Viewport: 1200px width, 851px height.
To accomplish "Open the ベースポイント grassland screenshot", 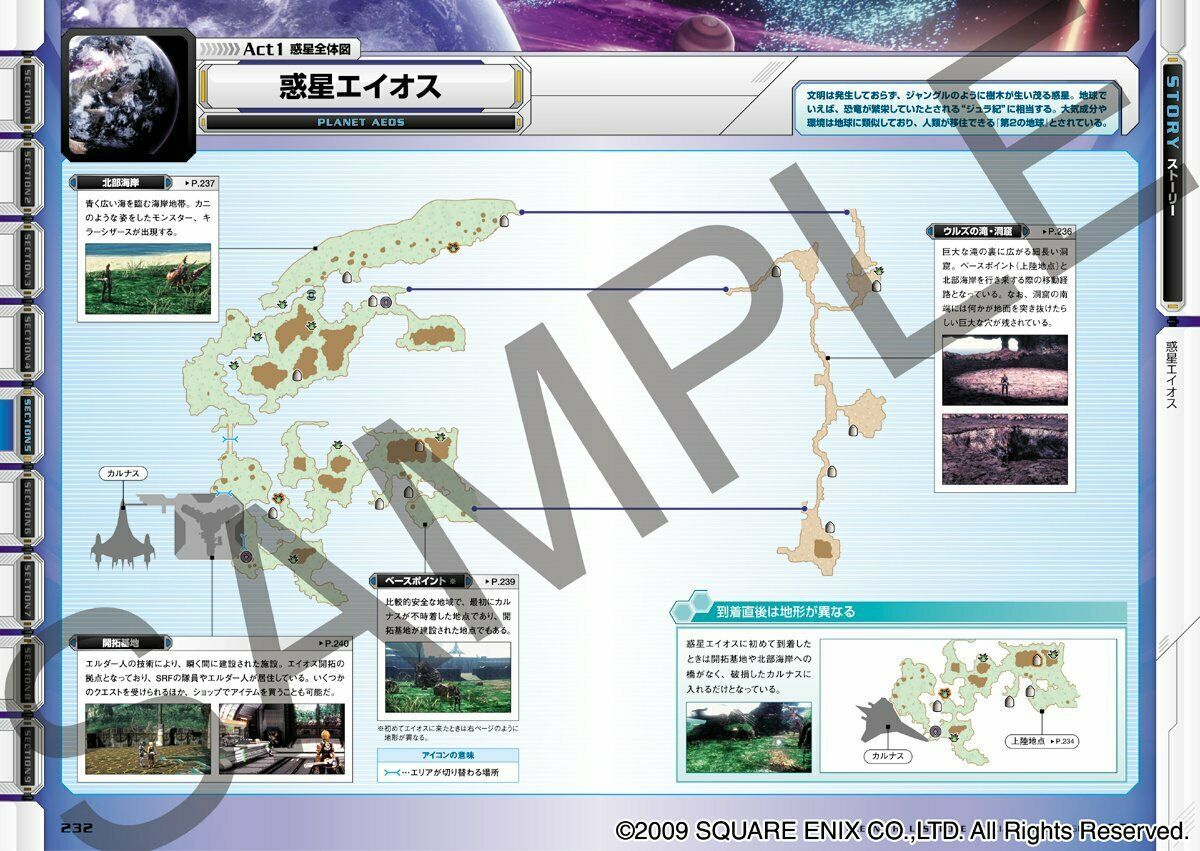I will [x=448, y=677].
